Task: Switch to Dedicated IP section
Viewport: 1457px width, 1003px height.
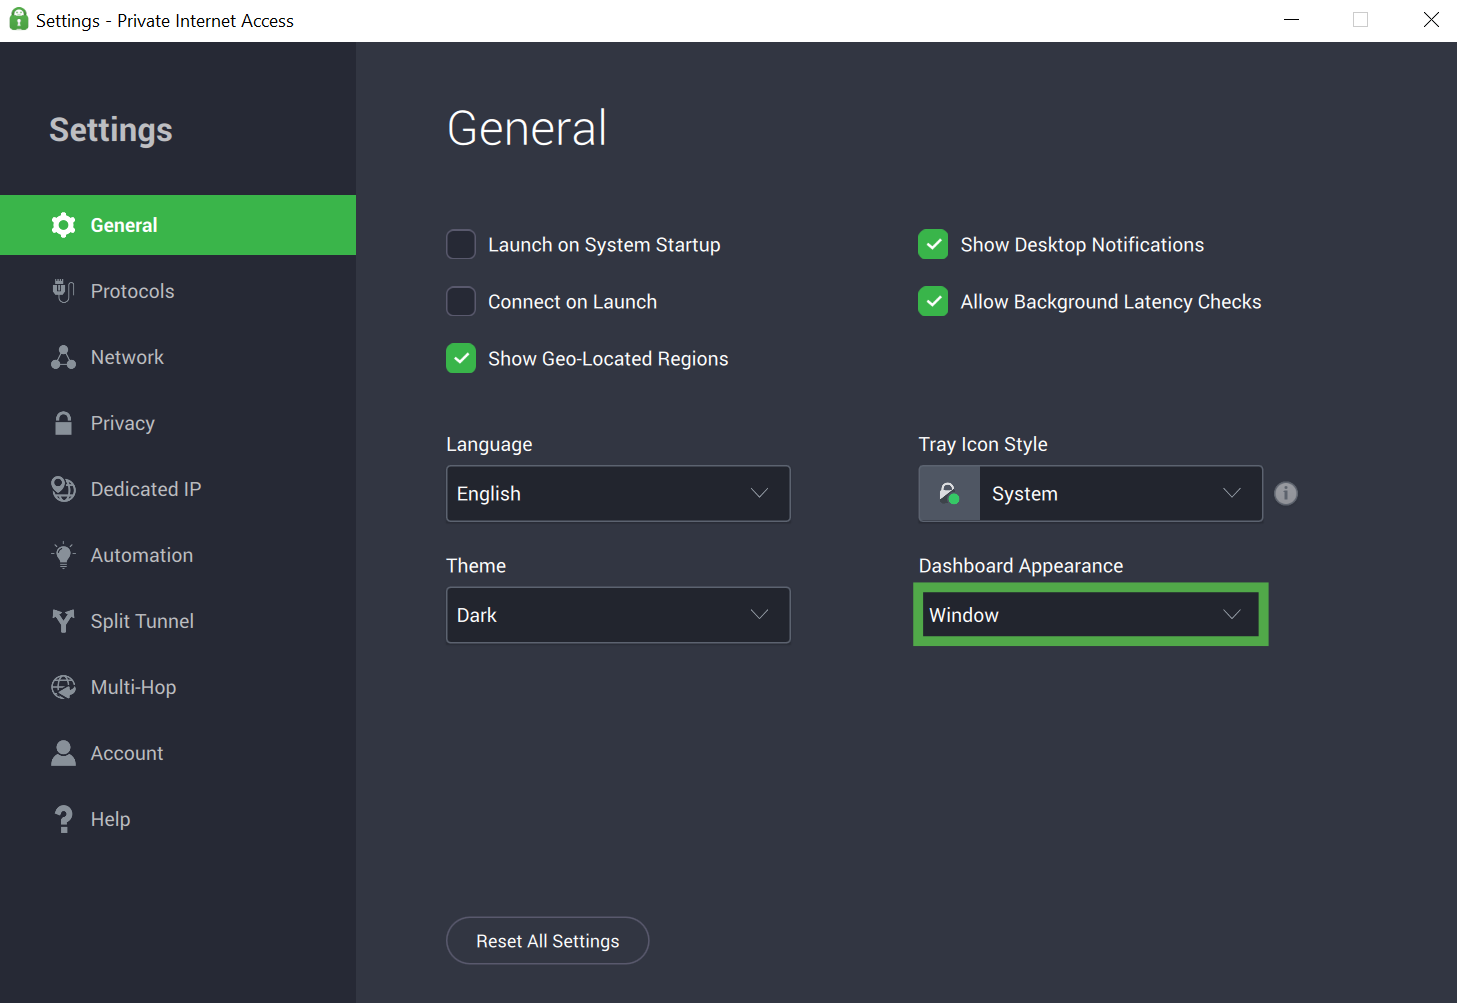Action: point(178,489)
